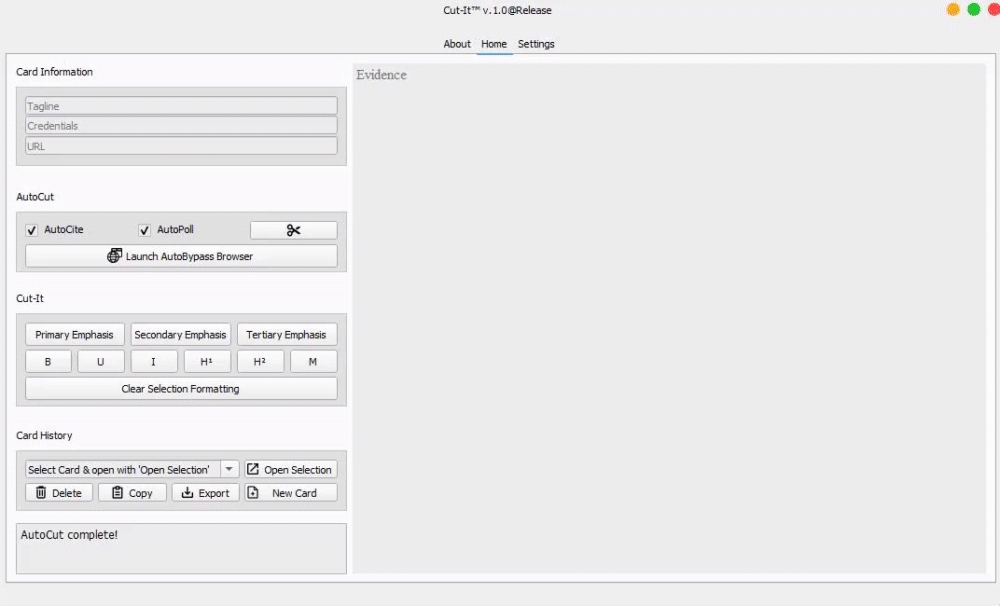
Task: Apply Primary Emphasis formatting
Action: (x=74, y=335)
